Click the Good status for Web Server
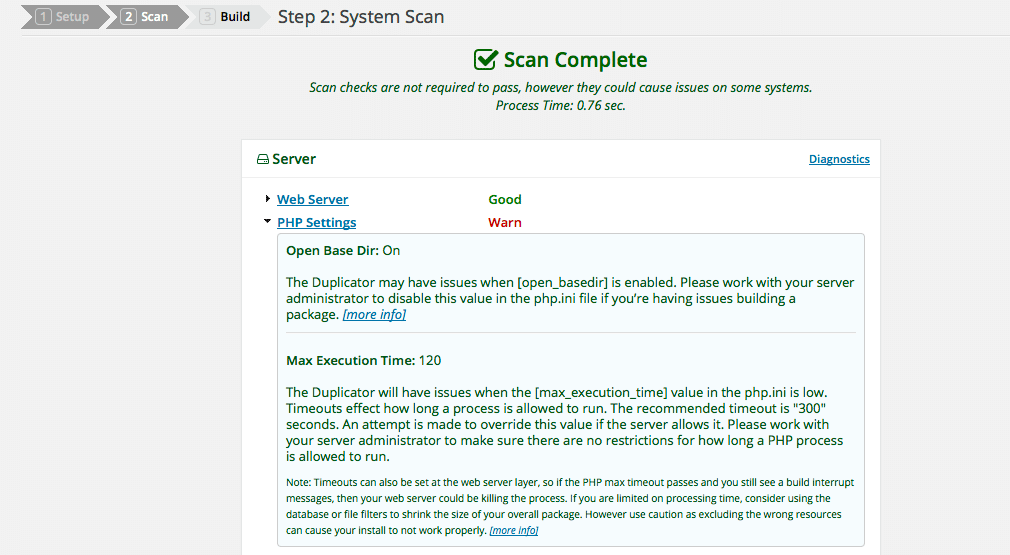 [505, 200]
